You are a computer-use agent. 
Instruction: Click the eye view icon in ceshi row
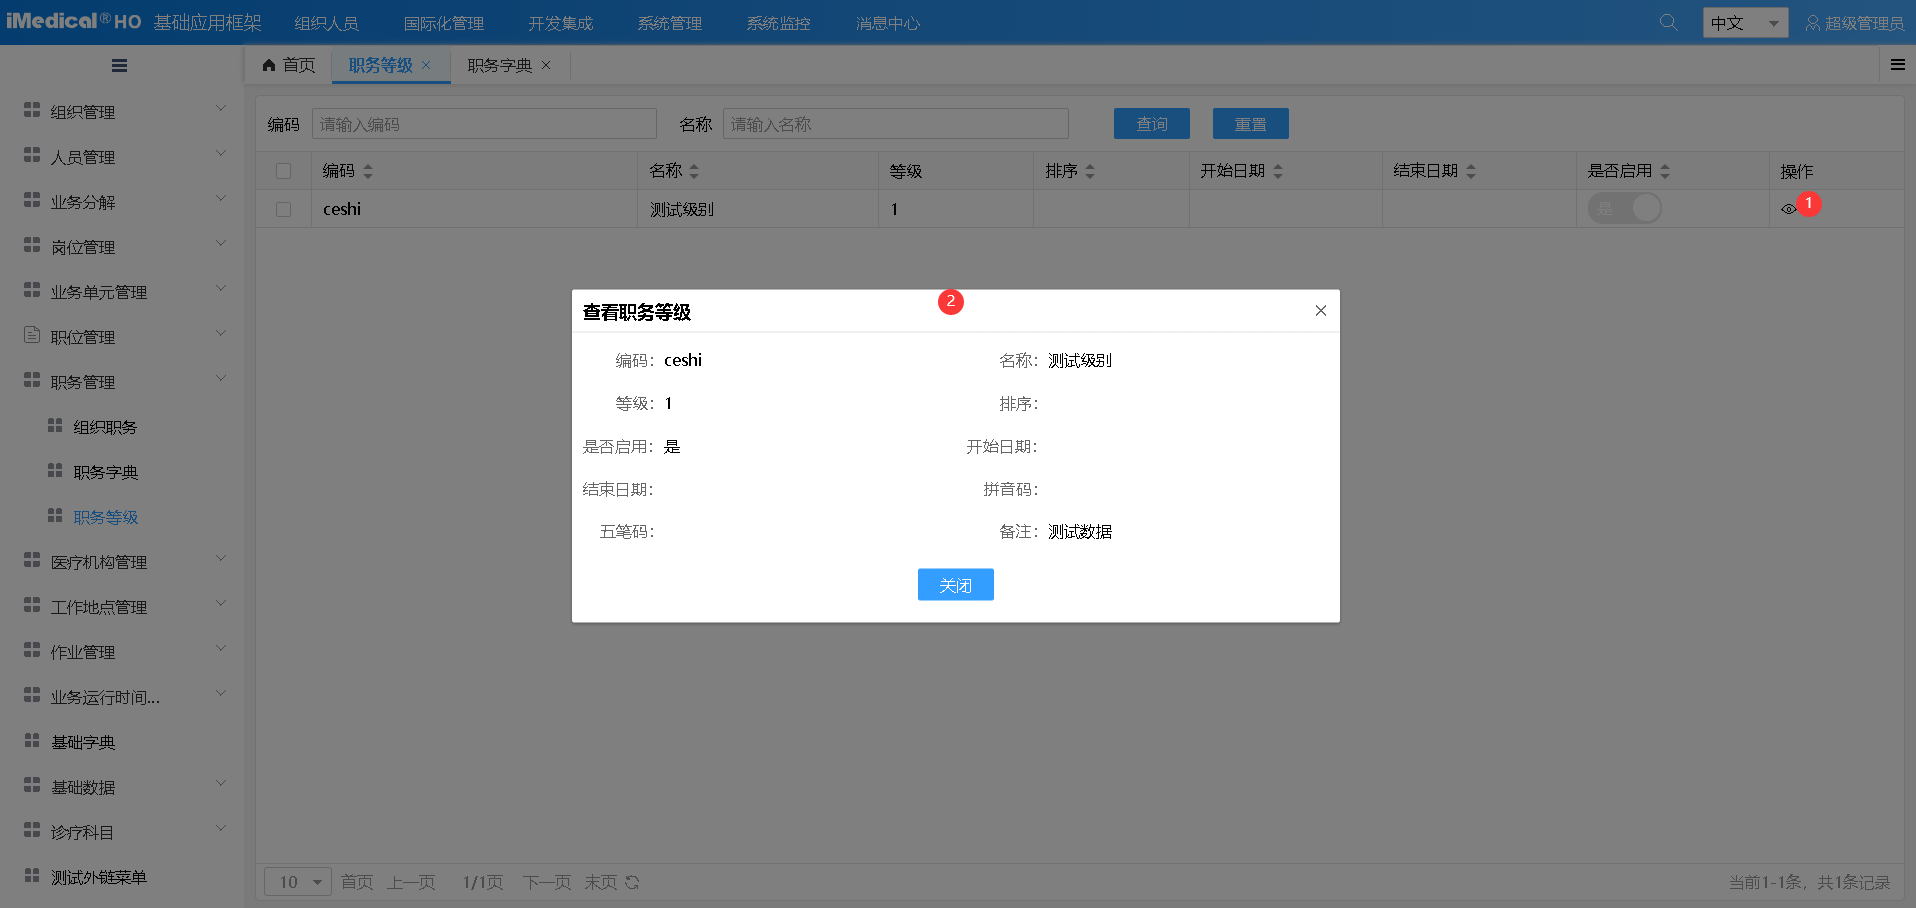coord(1788,210)
